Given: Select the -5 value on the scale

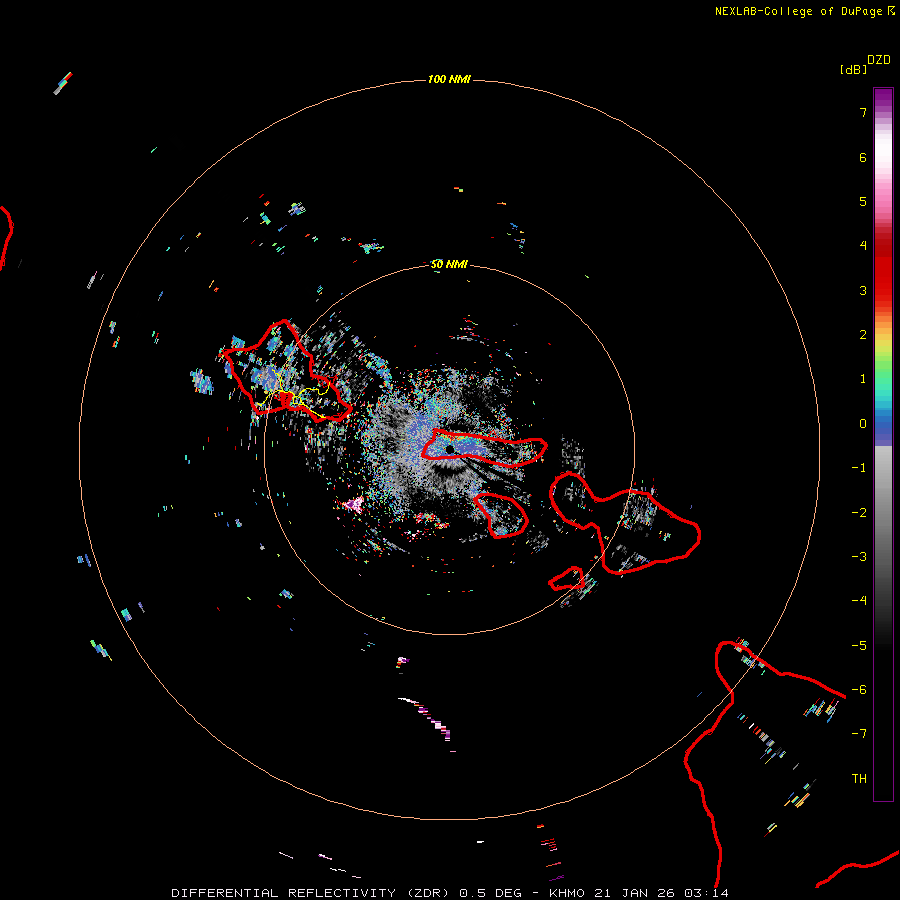Looking at the screenshot, I should point(859,646).
